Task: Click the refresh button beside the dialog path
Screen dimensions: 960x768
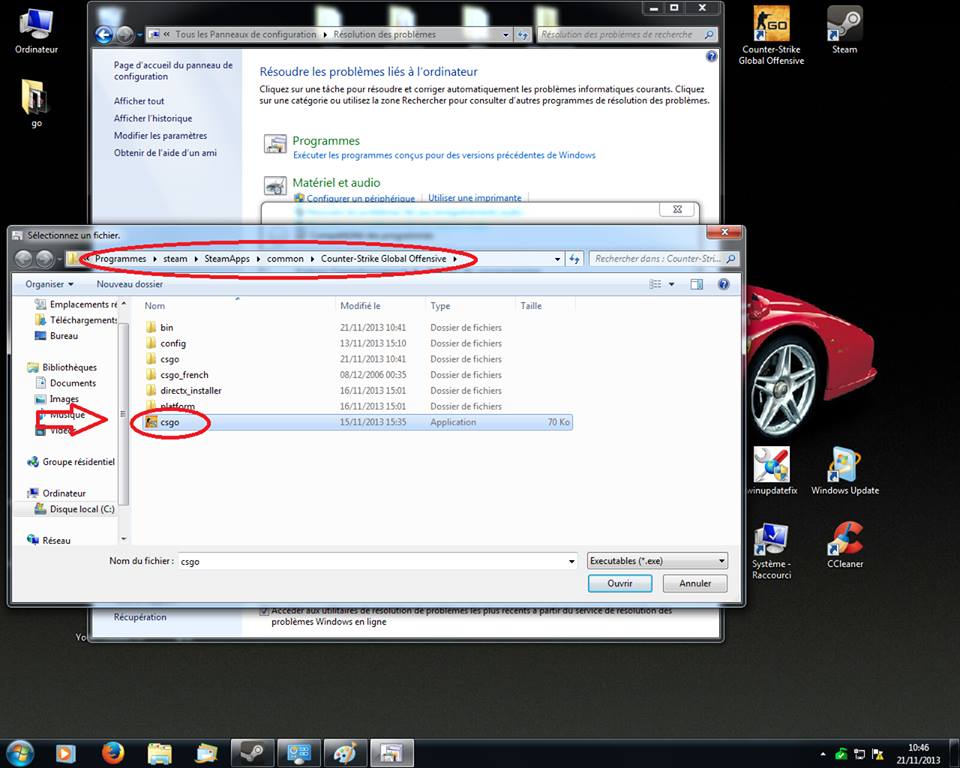Action: click(x=574, y=259)
